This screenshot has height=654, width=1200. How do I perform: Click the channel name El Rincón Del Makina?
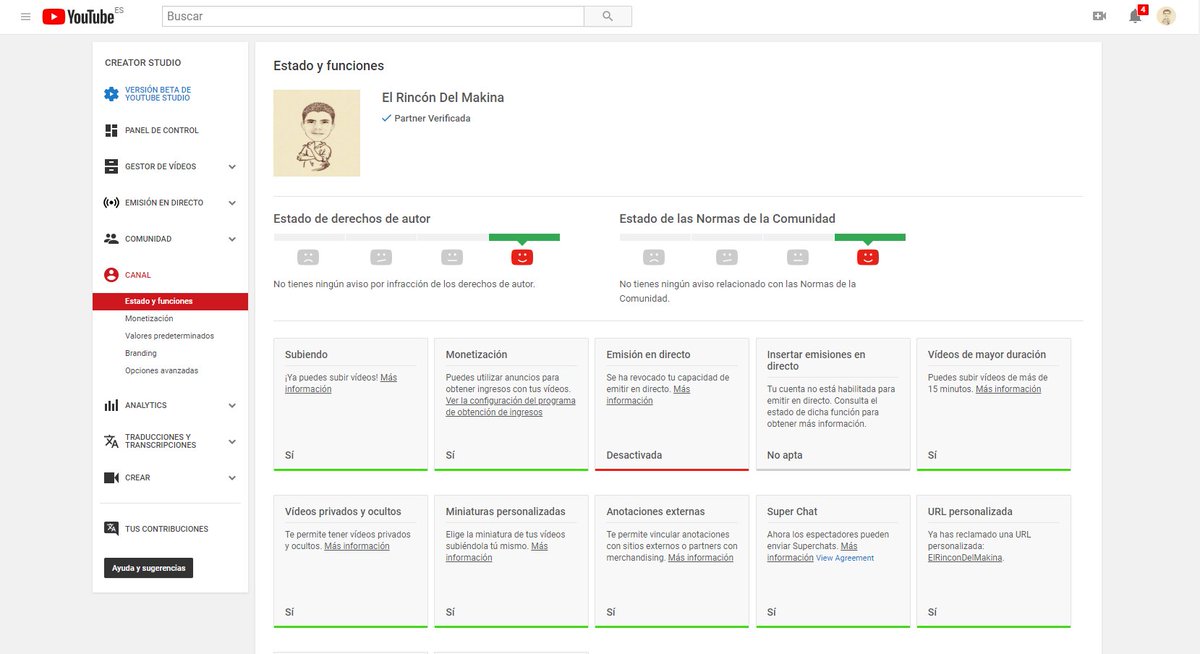[443, 98]
